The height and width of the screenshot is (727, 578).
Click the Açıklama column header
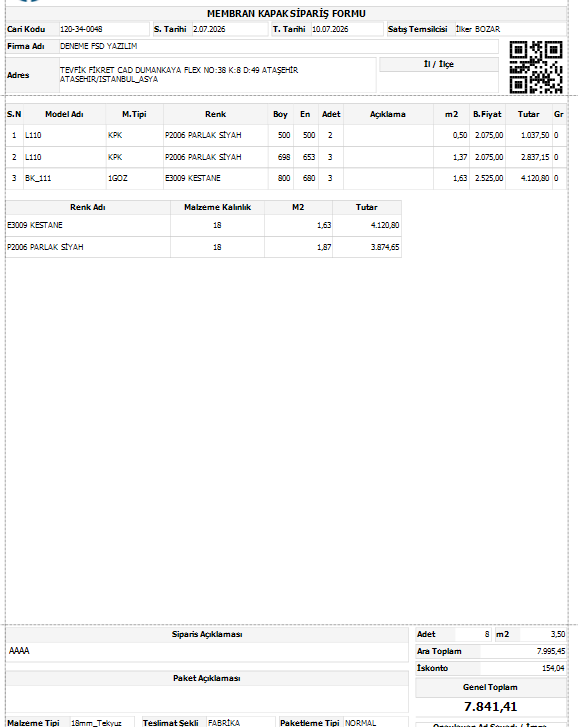[387, 114]
